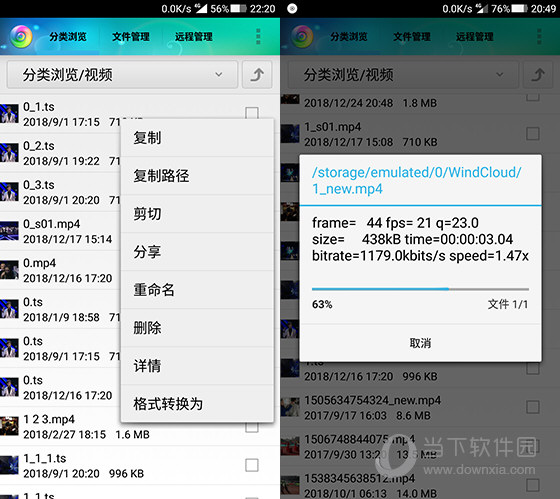560x499 pixels.
Task: Open thumbnail of 0.mp4 video
Action: coord(9,270)
